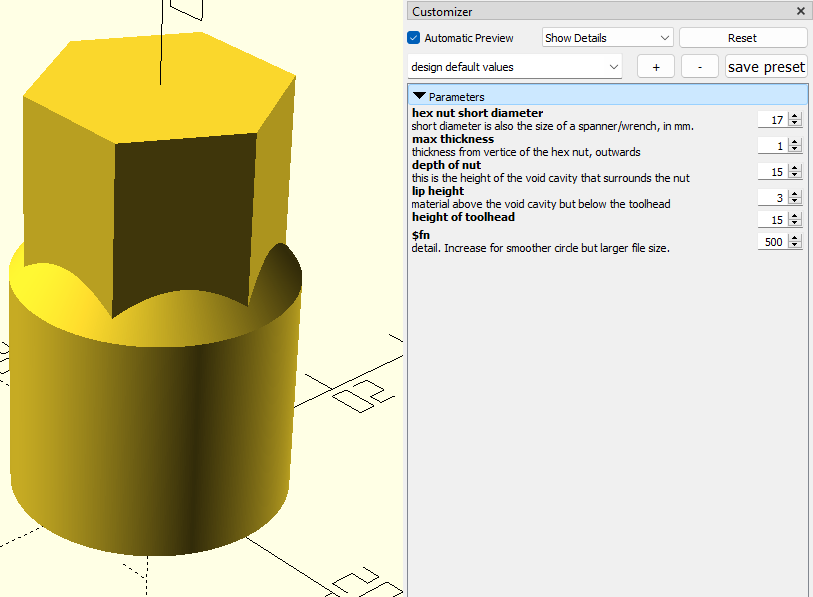Increase height of toolhead with the up arrow
Image resolution: width=813 pixels, height=597 pixels.
click(794, 215)
